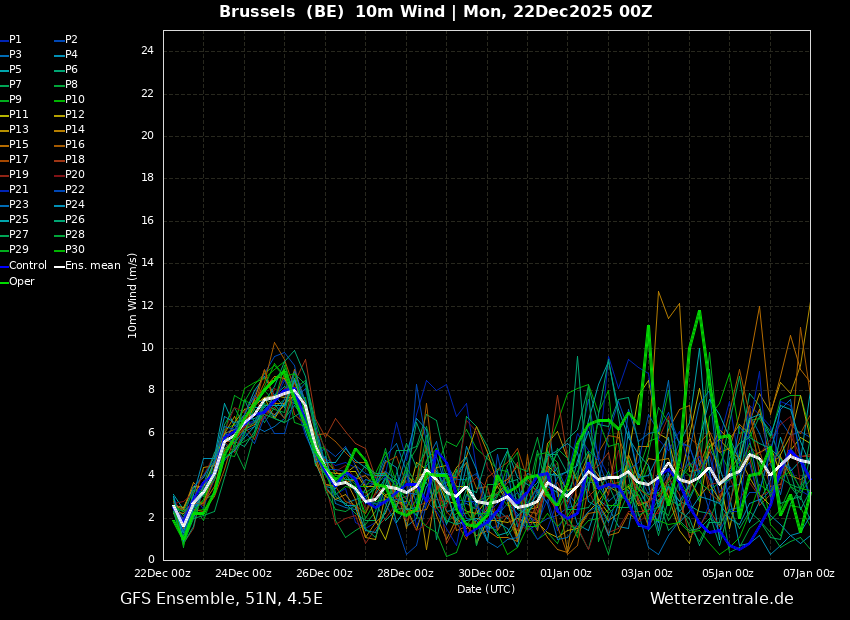Click the 24 value on y-axis
Image resolution: width=850 pixels, height=620 pixels.
(x=147, y=51)
